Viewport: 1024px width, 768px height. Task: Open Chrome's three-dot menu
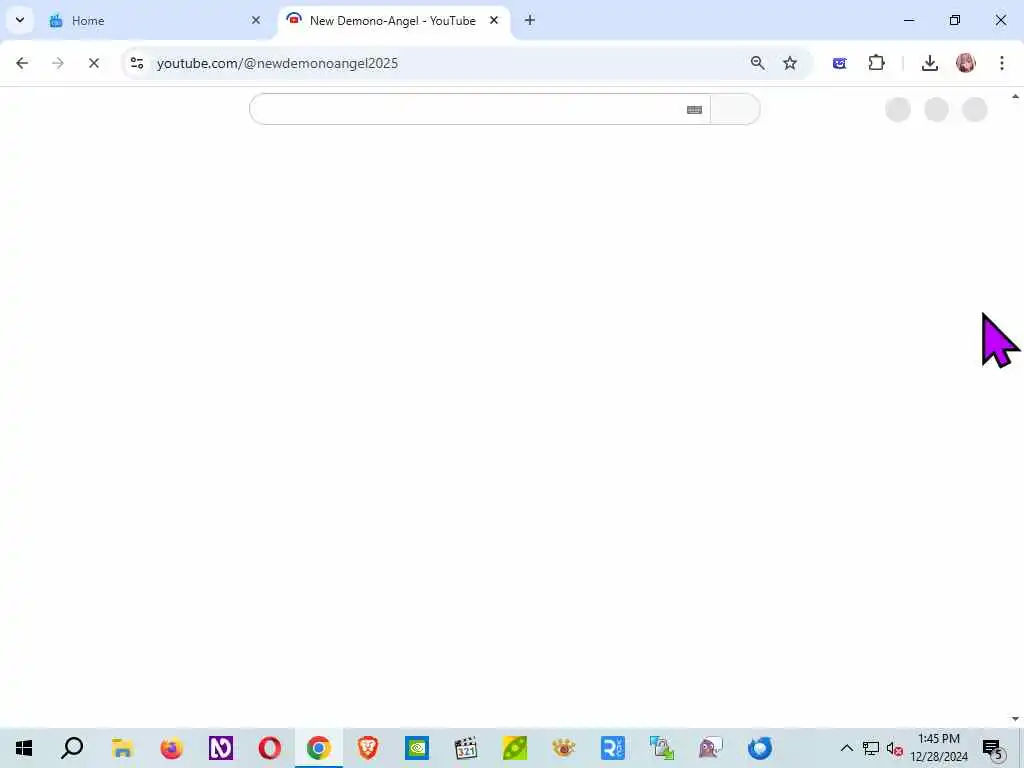pyautogui.click(x=1002, y=63)
